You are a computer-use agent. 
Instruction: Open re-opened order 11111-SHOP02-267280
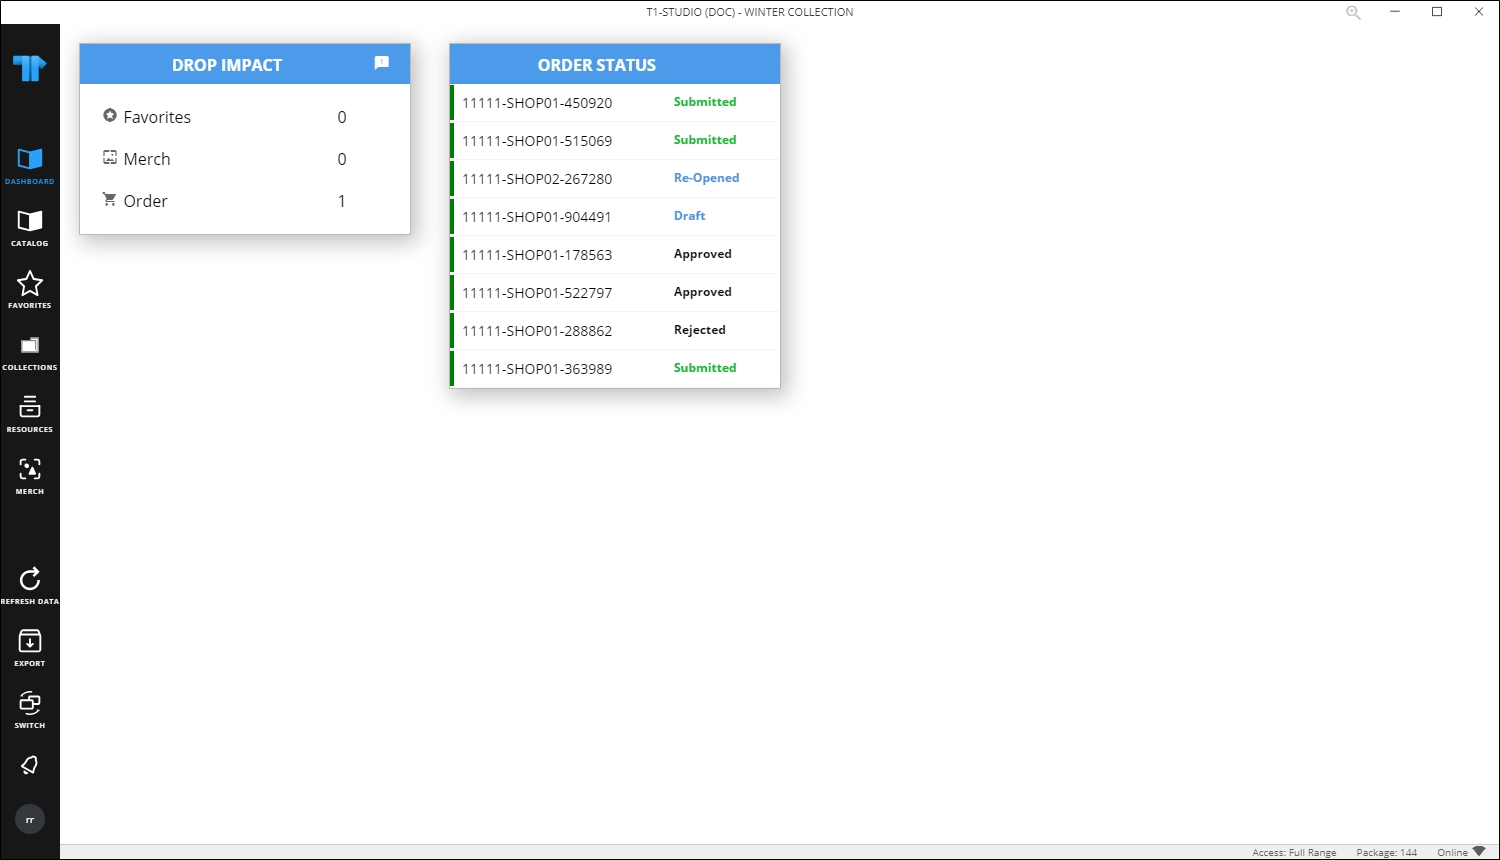click(x=614, y=178)
